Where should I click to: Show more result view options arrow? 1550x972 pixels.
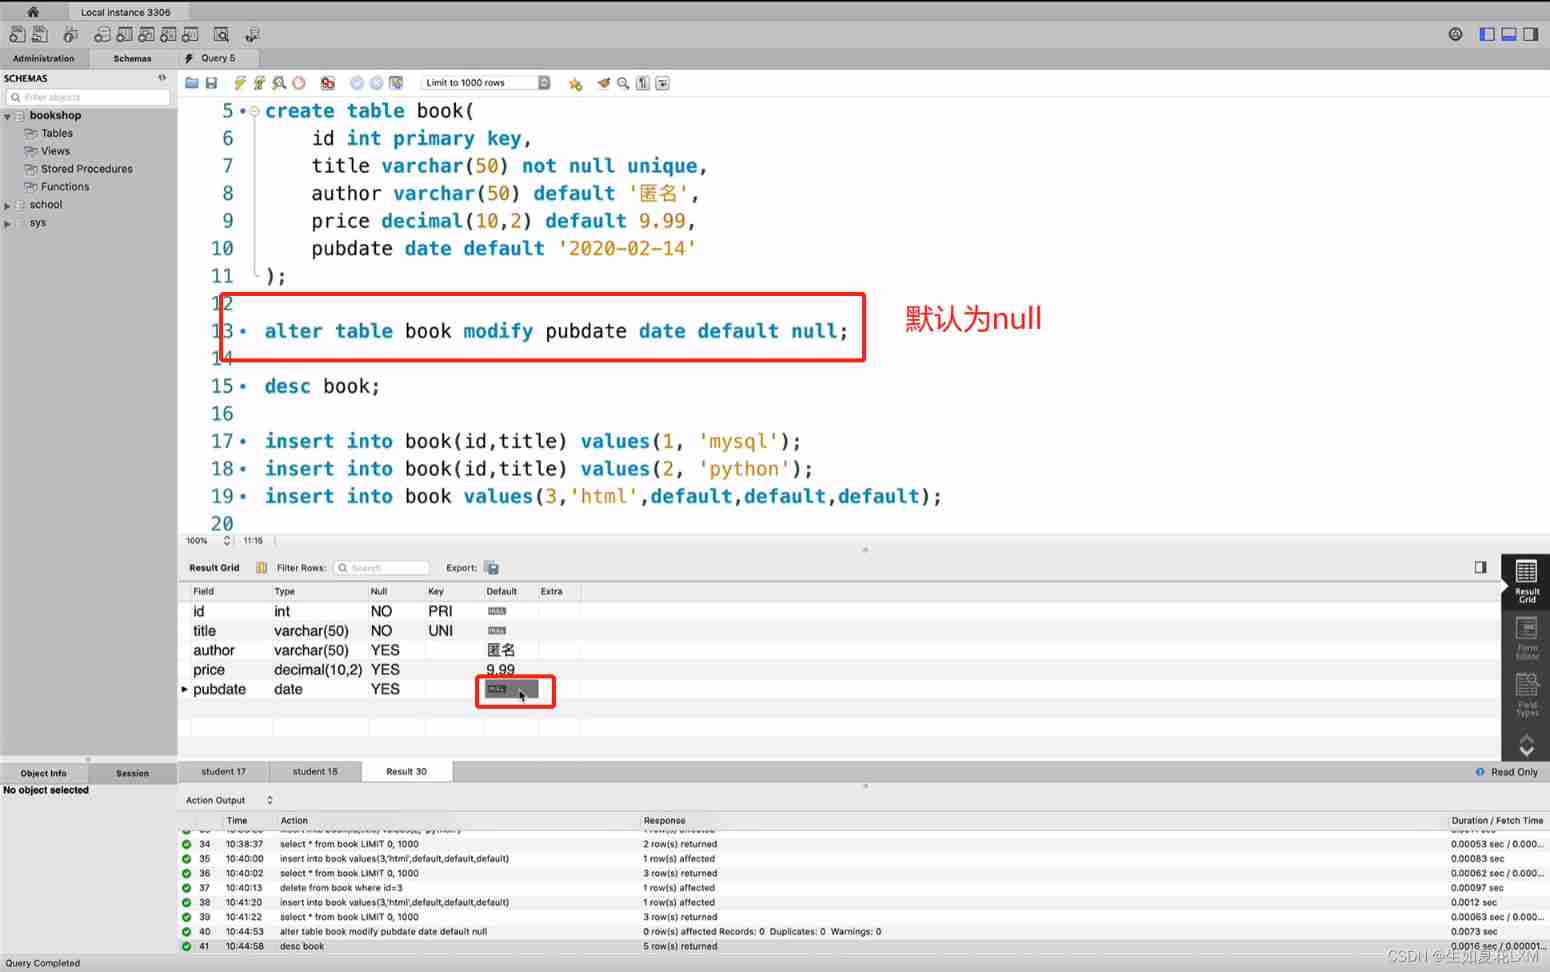1526,745
